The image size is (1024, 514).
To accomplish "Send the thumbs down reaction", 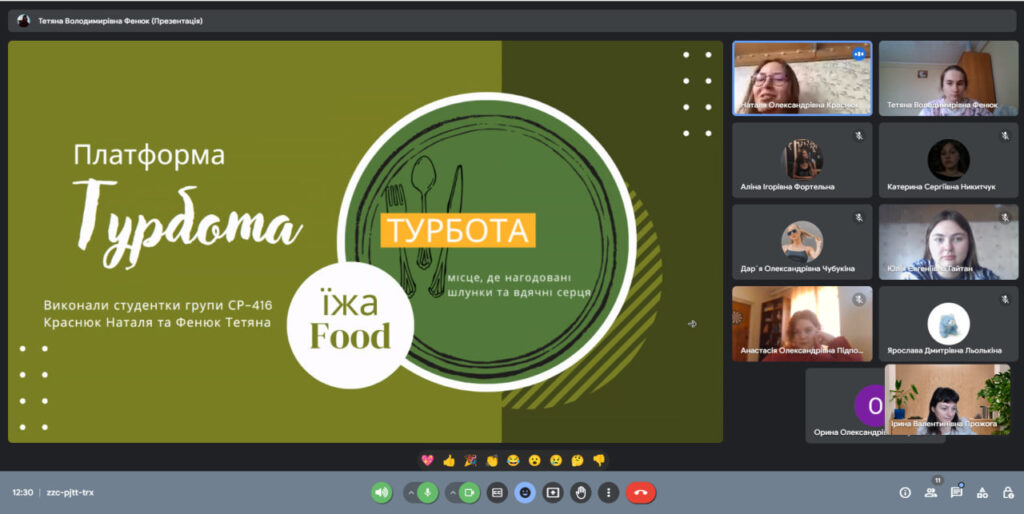I will (x=599, y=460).
